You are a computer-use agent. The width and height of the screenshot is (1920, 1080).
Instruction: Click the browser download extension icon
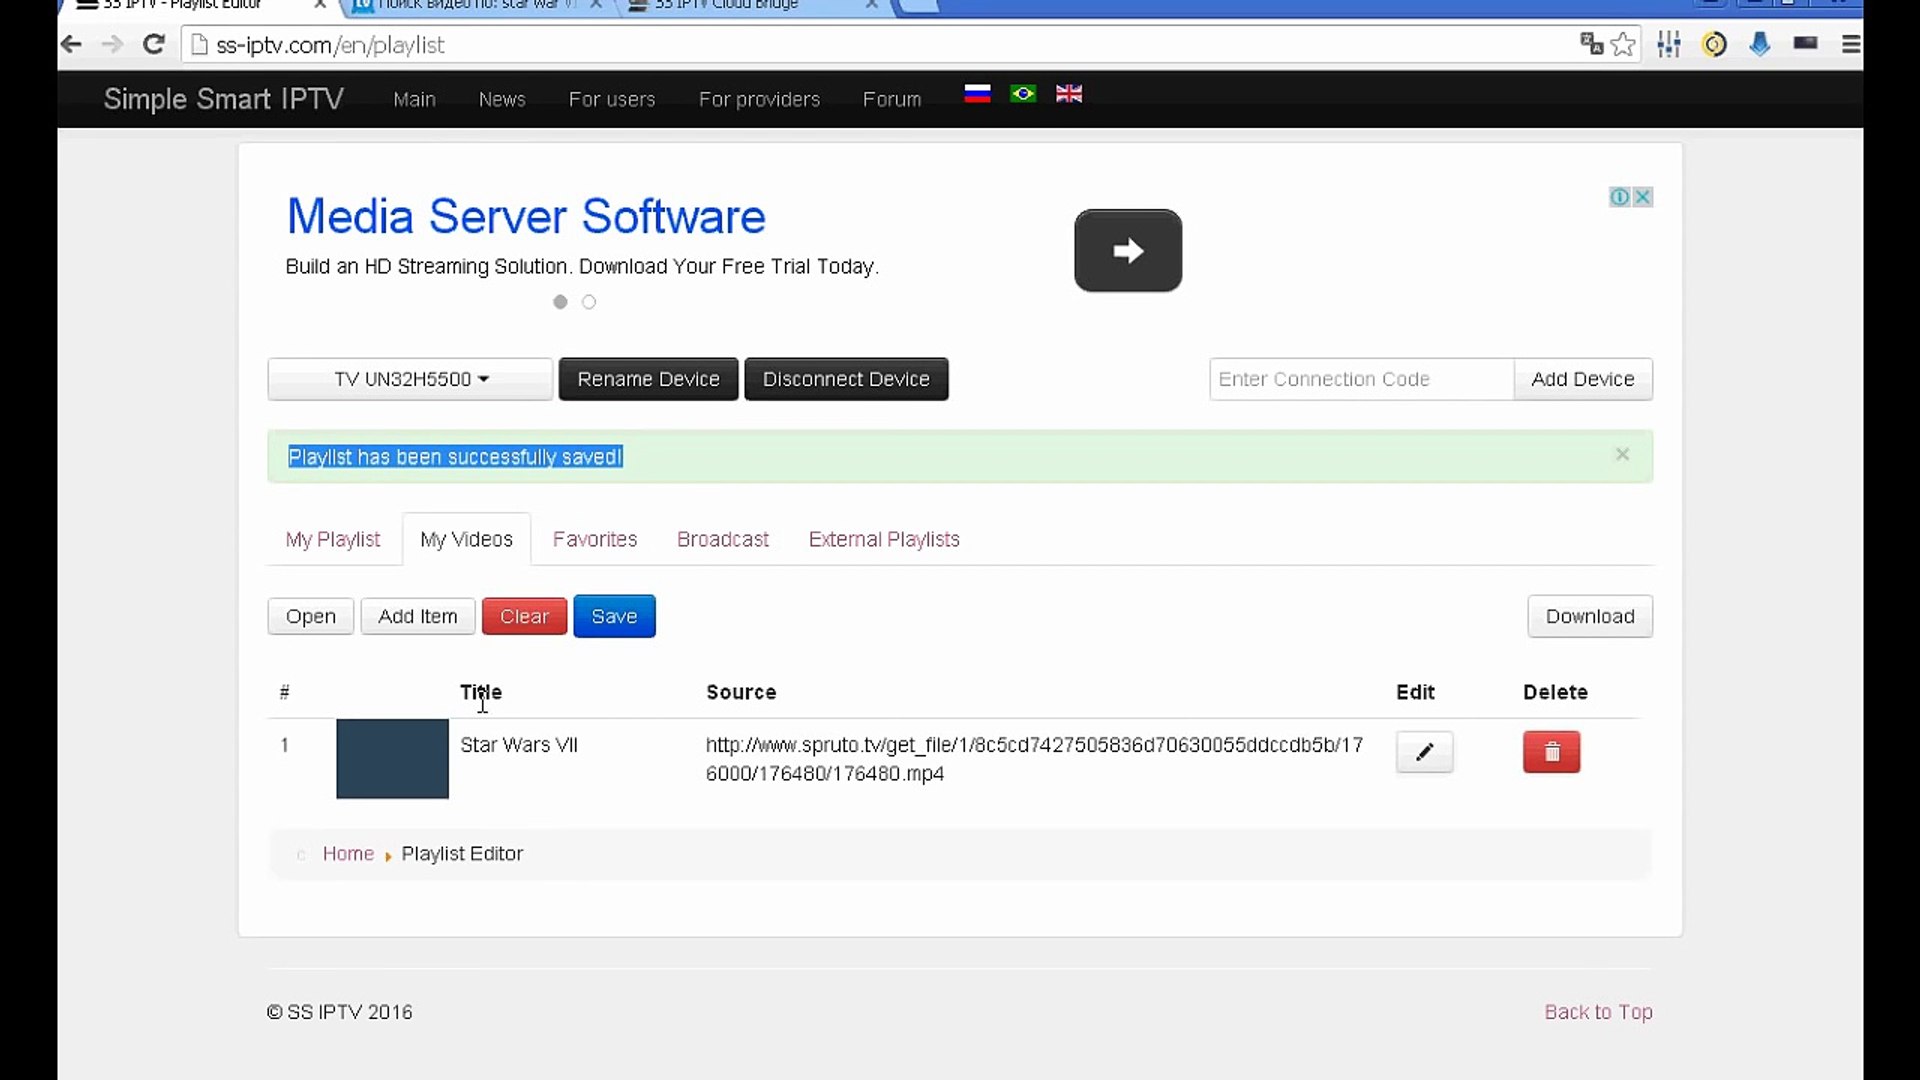coord(1760,44)
